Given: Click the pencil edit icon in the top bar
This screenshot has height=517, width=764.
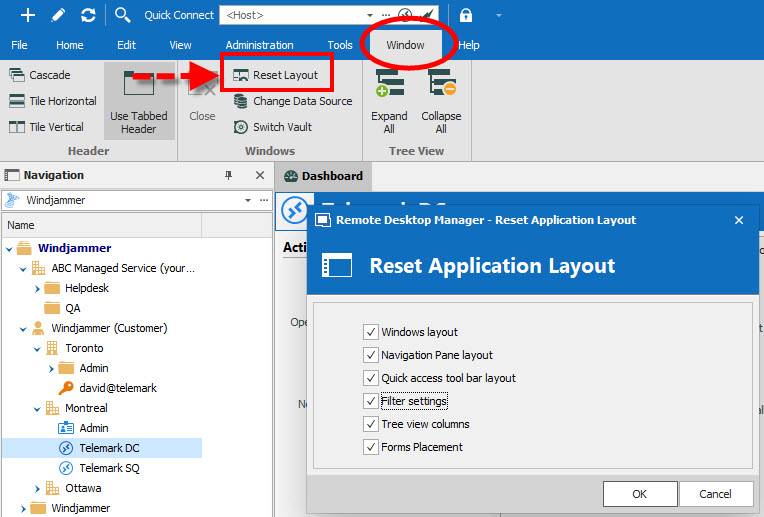Looking at the screenshot, I should pyautogui.click(x=58, y=15).
